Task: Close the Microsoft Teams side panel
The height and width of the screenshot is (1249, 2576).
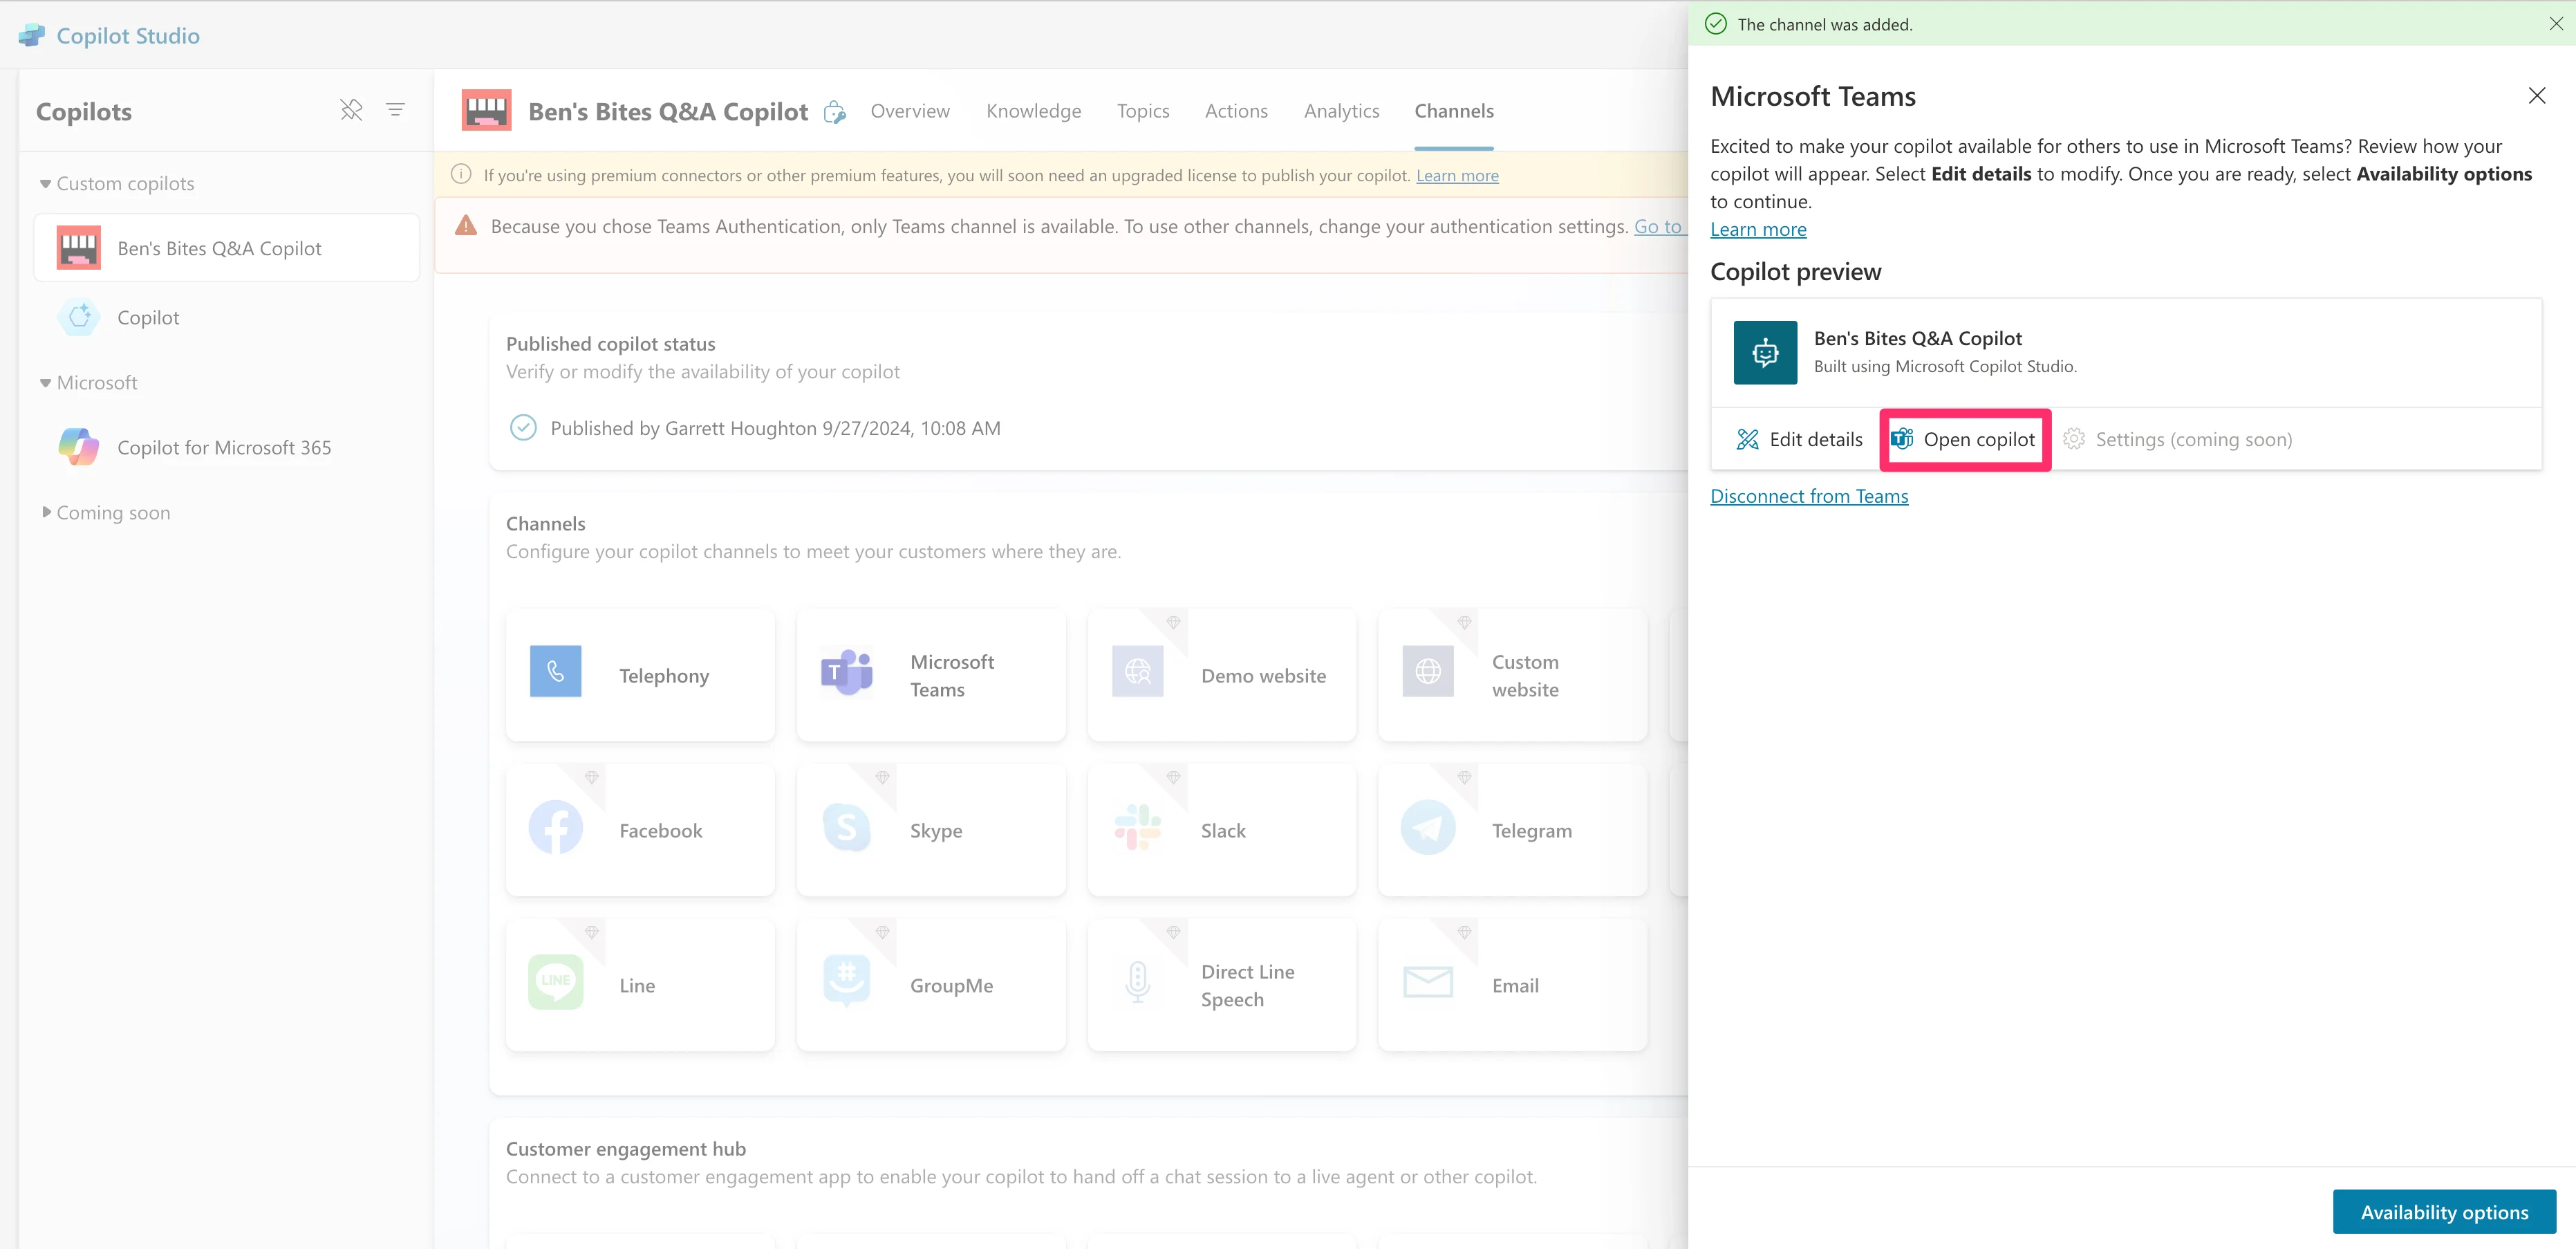Action: (2536, 96)
